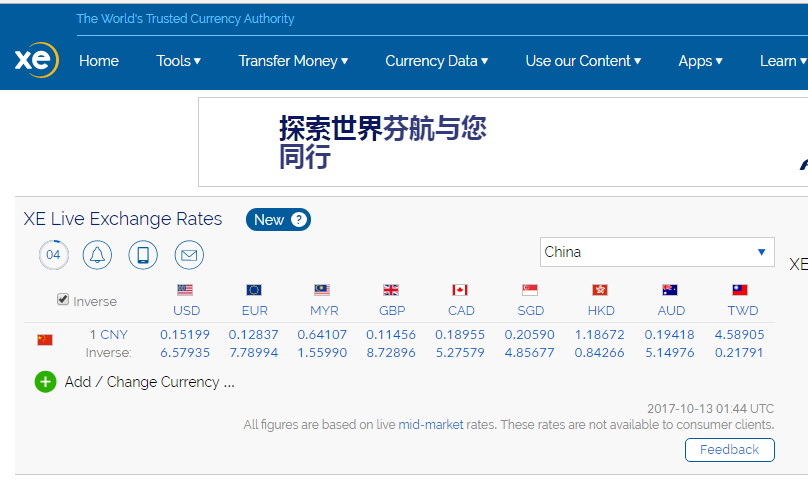Click the MYR rate 0.64107
This screenshot has width=808, height=492.
click(x=322, y=335)
